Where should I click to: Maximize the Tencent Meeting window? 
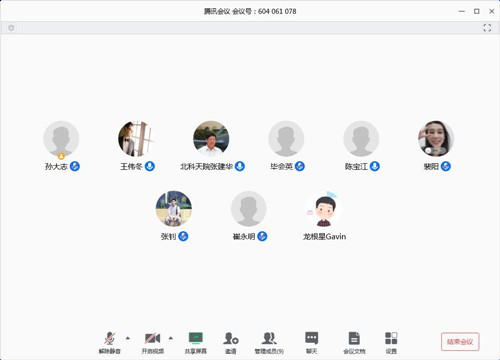pyautogui.click(x=477, y=11)
